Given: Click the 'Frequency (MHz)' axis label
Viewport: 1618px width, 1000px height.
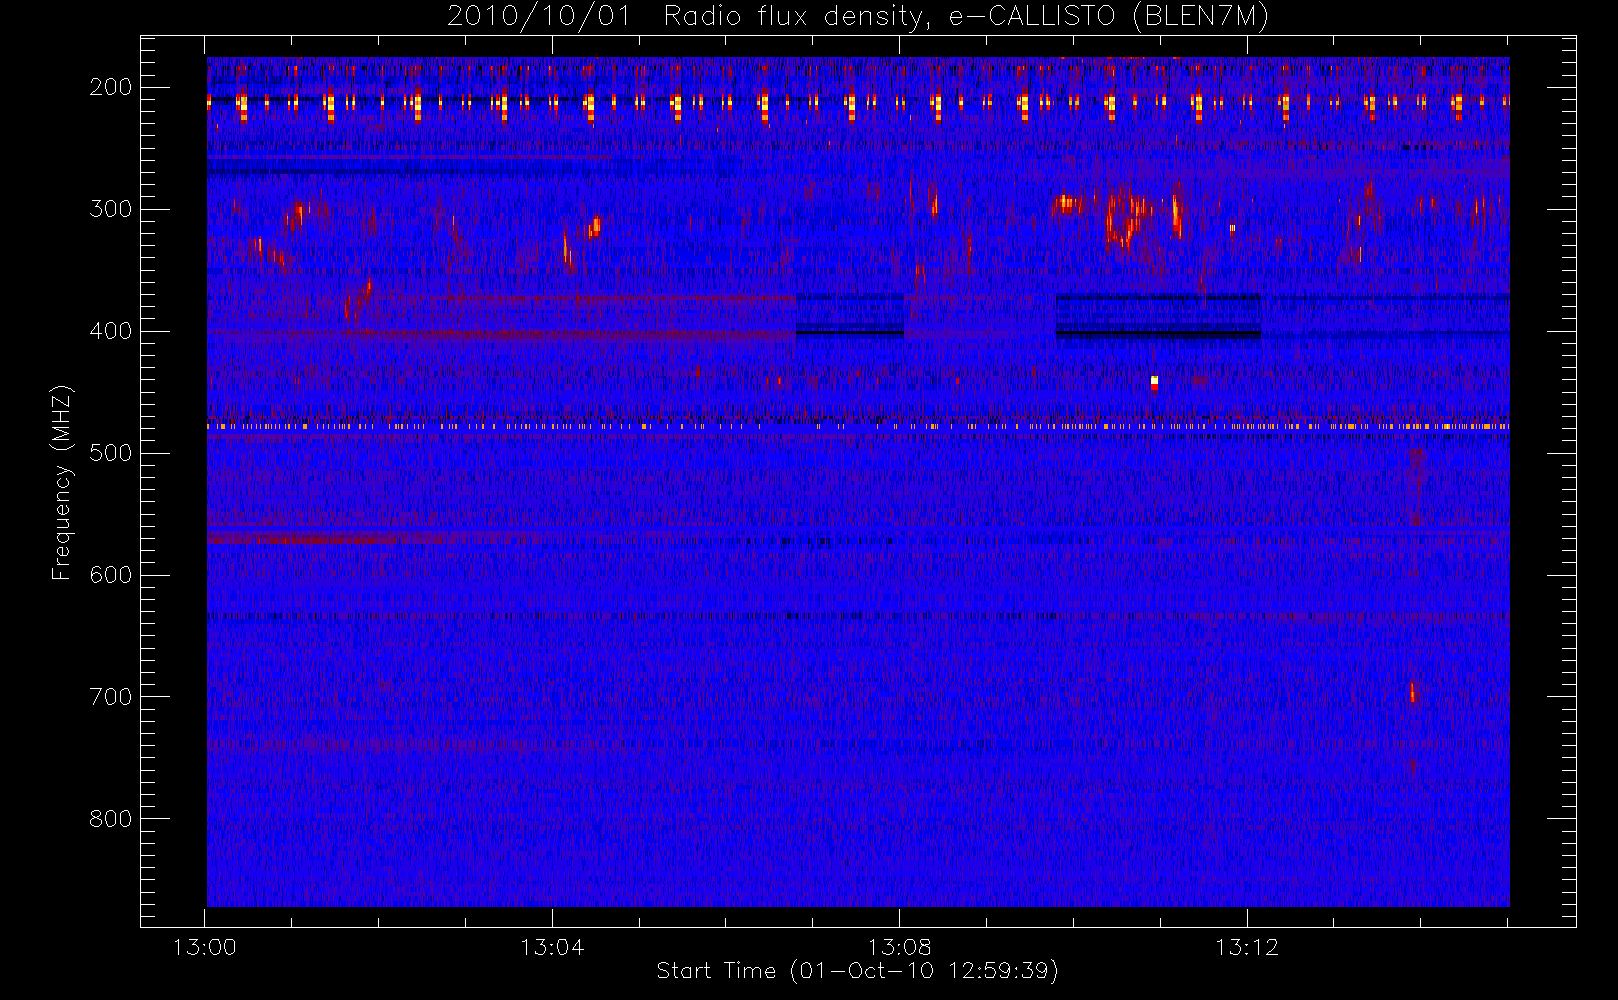Looking at the screenshot, I should coord(62,482).
